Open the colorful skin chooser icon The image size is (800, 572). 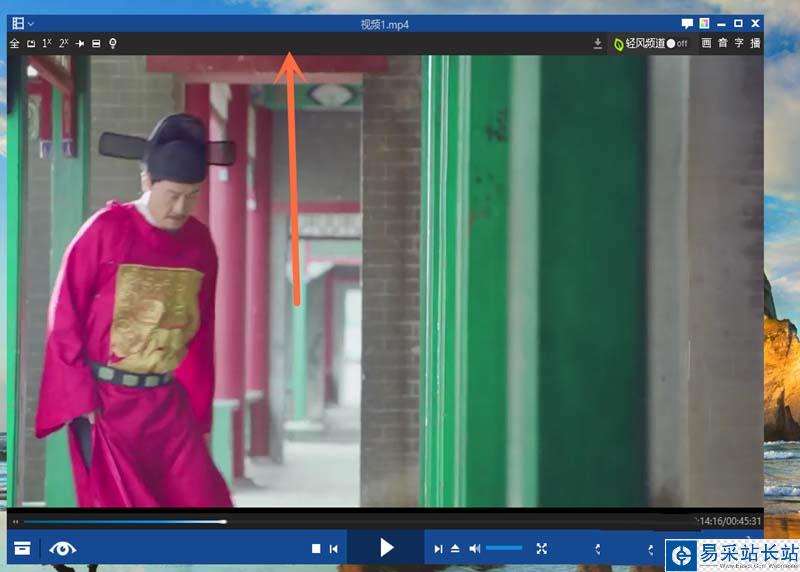click(705, 23)
